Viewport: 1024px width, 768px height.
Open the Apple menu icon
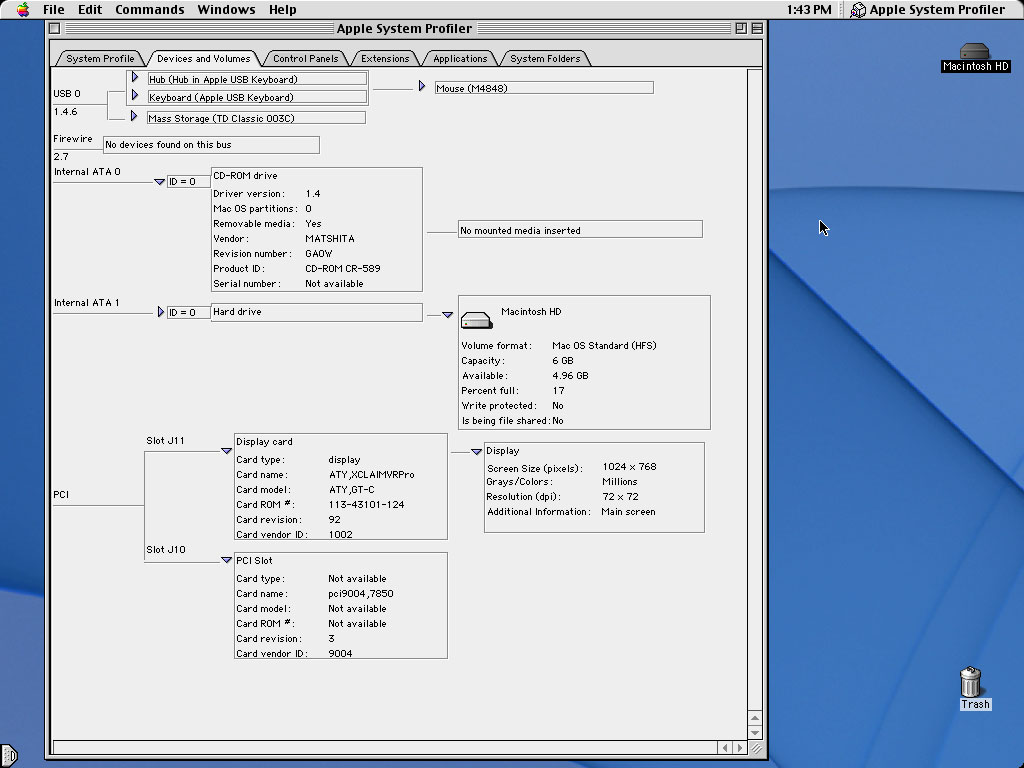[23, 10]
